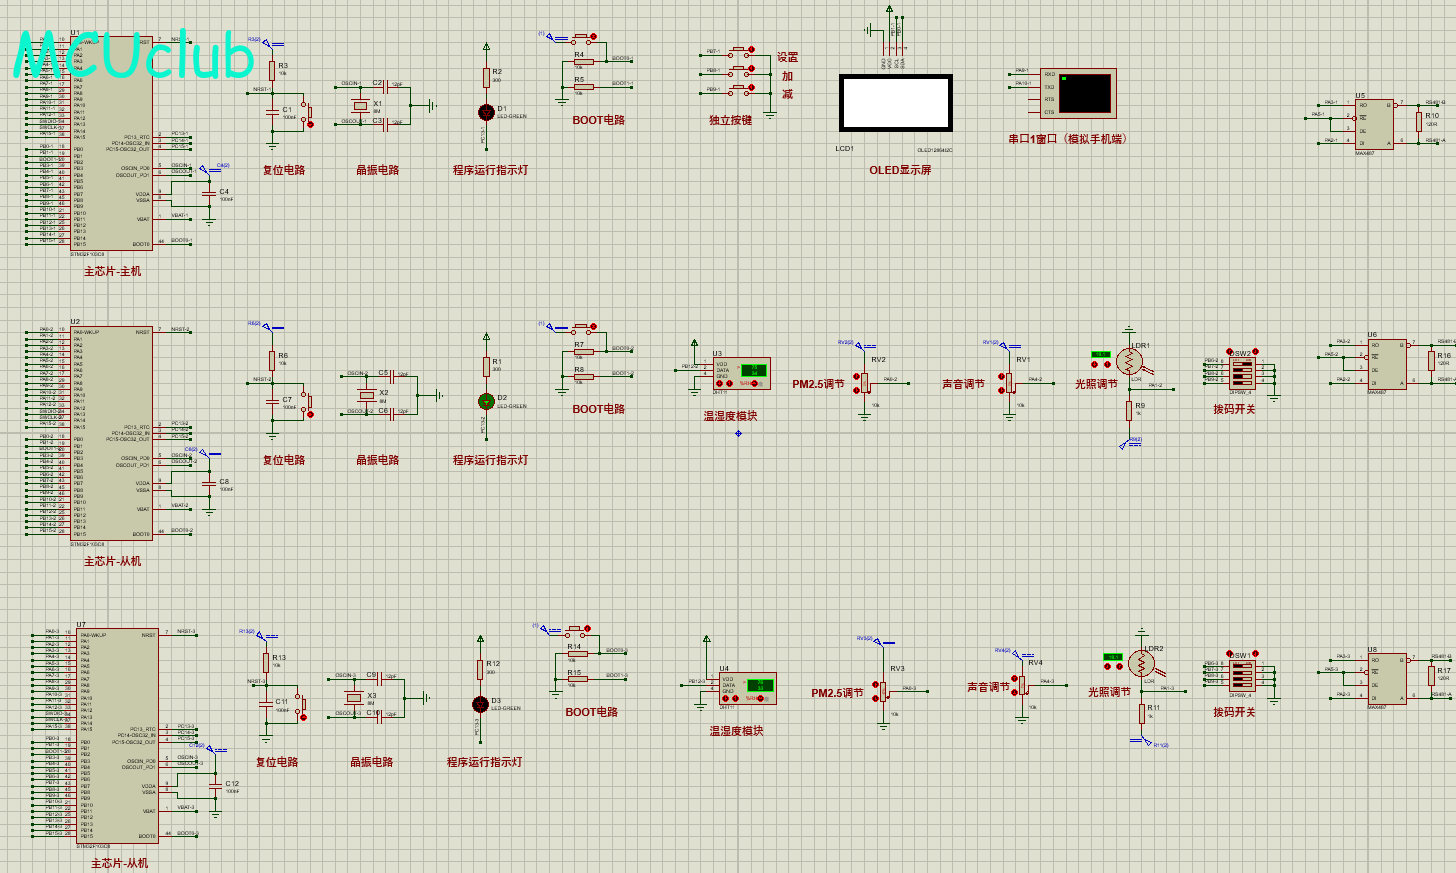Image resolution: width=1456 pixels, height=873 pixels.
Task: Click the 晶振电路 label in the top row
Action: (378, 170)
